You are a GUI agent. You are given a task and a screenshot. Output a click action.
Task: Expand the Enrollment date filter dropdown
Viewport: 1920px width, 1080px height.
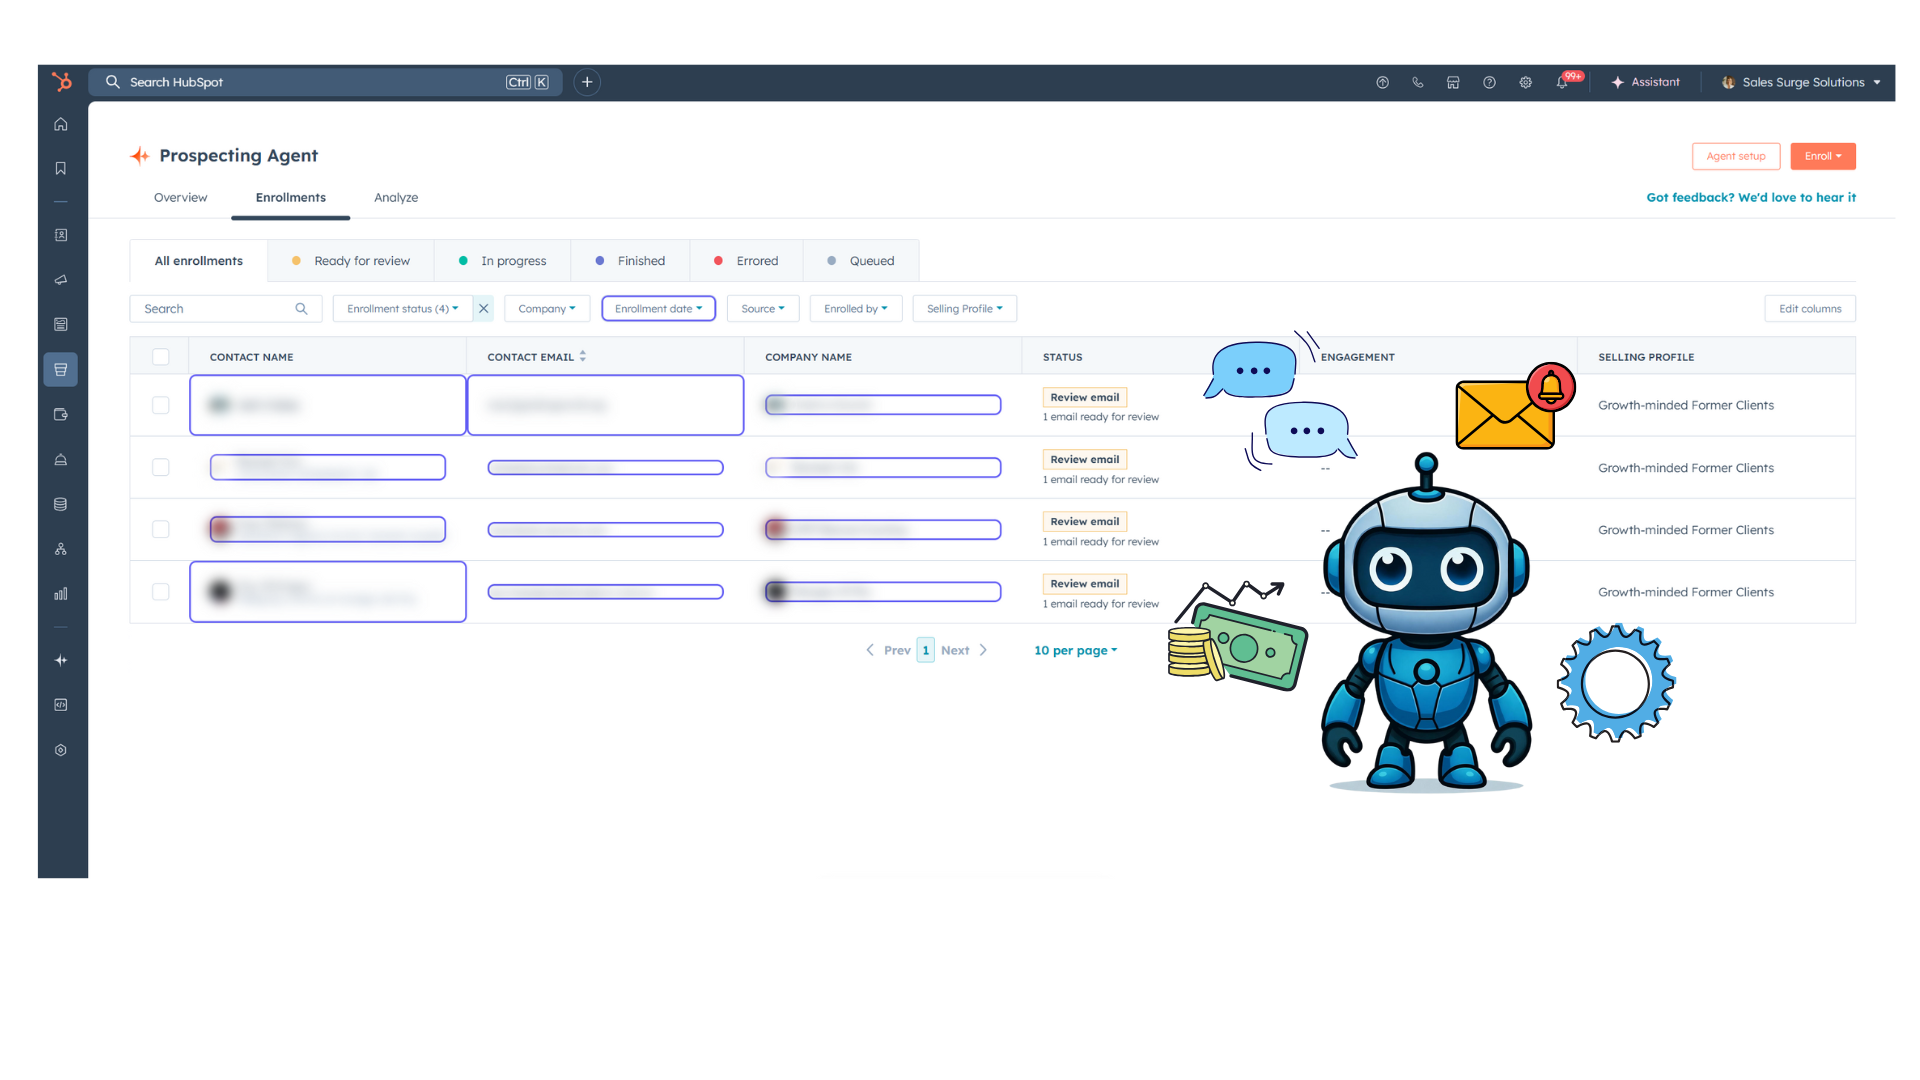(x=658, y=309)
